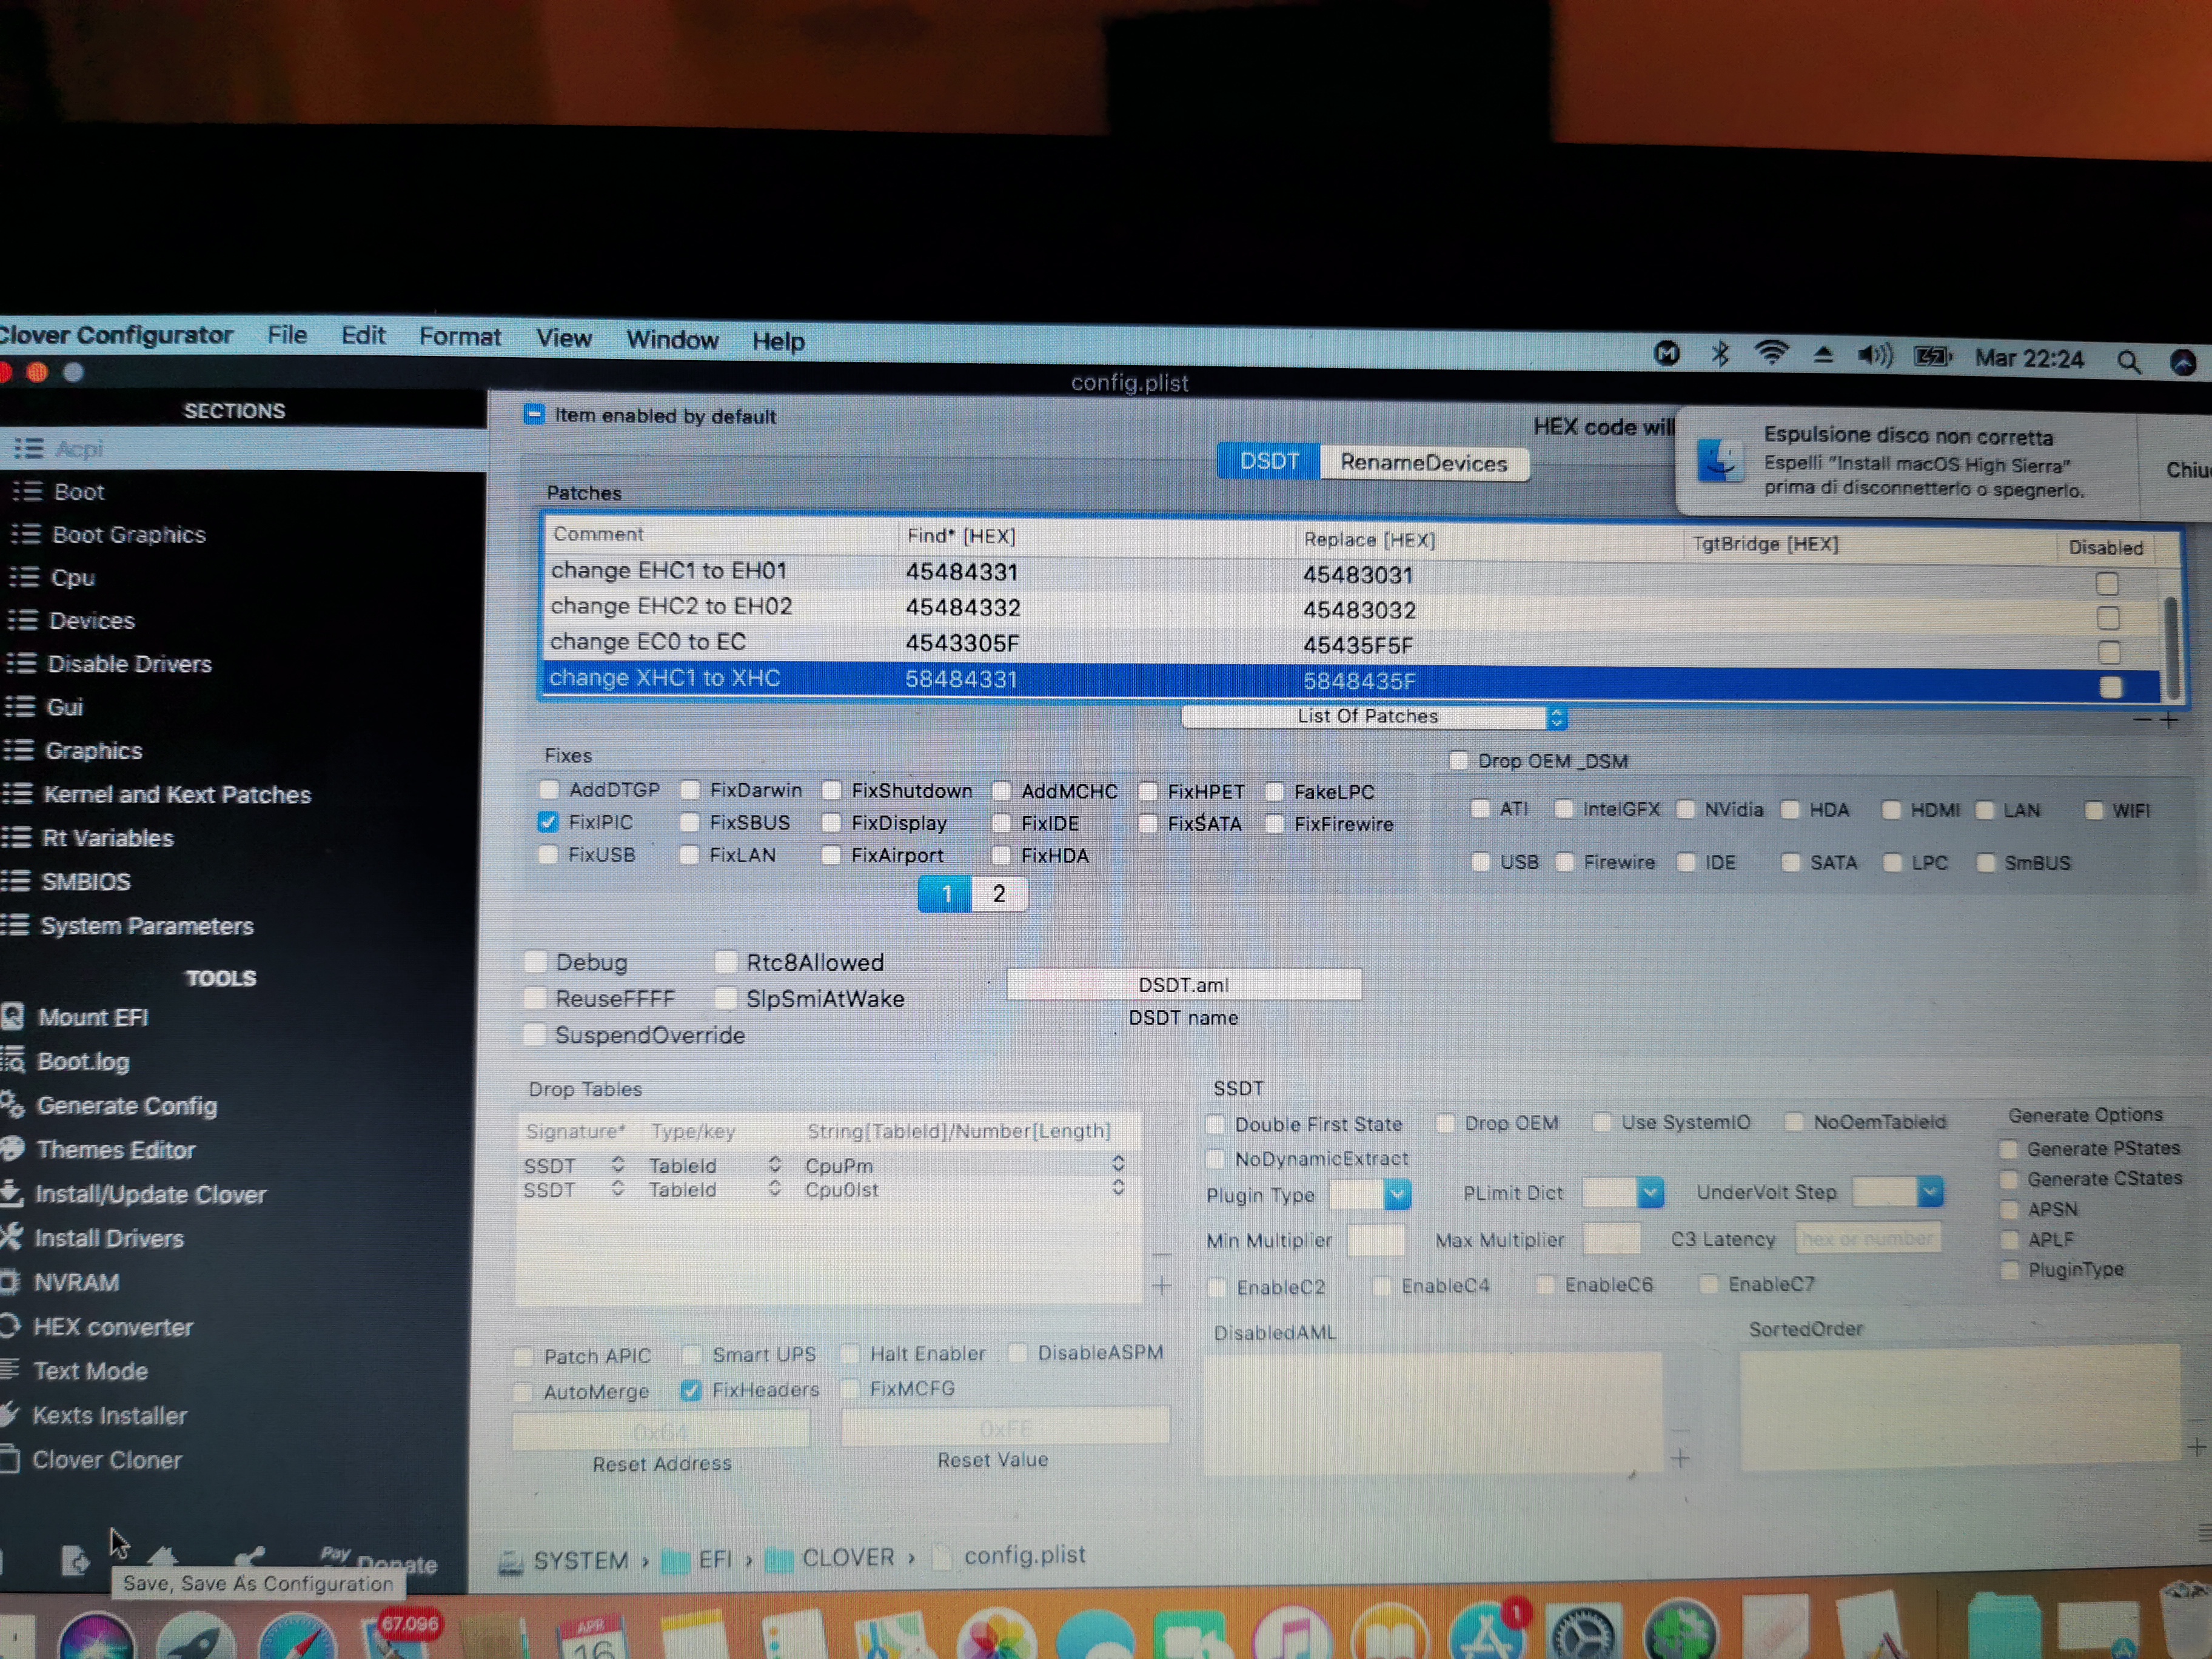2212x1659 pixels.
Task: Enable the FixShutdown checkbox
Action: tap(832, 790)
